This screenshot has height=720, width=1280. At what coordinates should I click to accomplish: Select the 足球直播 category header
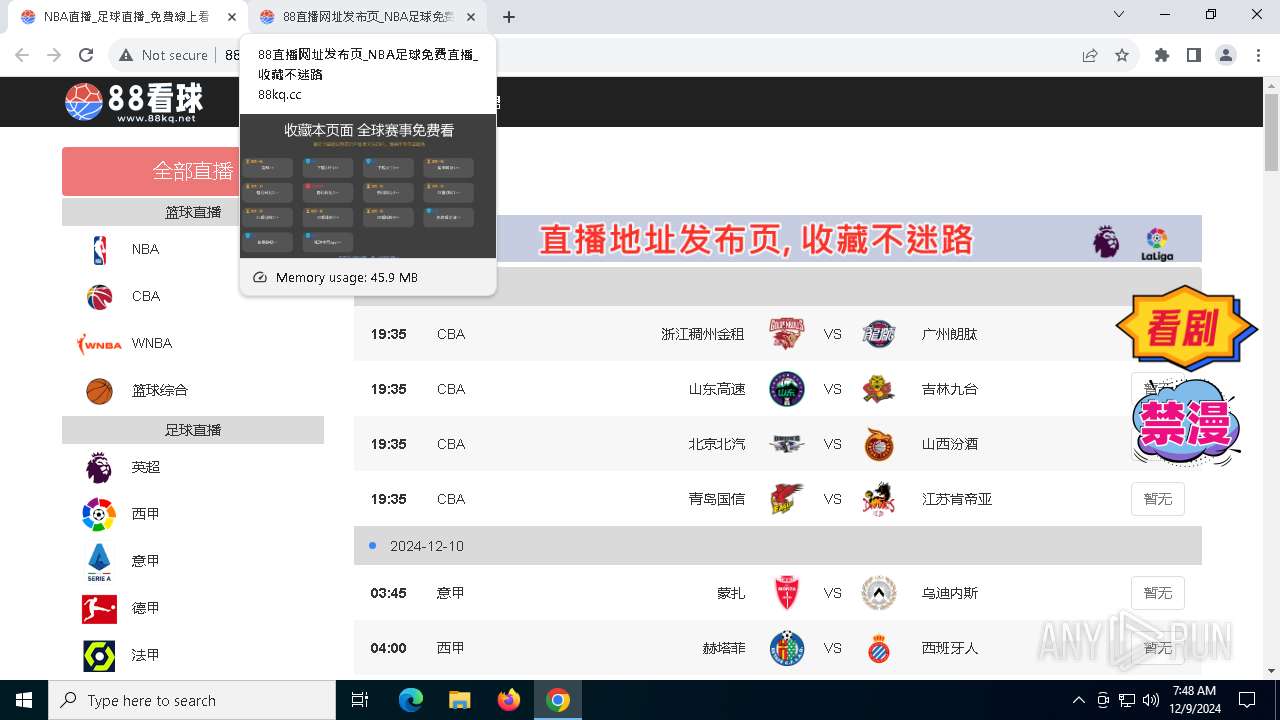pyautogui.click(x=193, y=430)
